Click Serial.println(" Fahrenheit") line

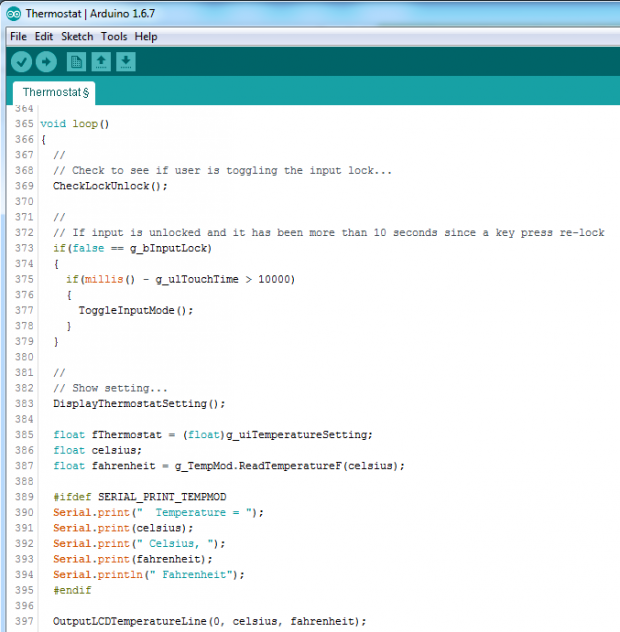[149, 575]
